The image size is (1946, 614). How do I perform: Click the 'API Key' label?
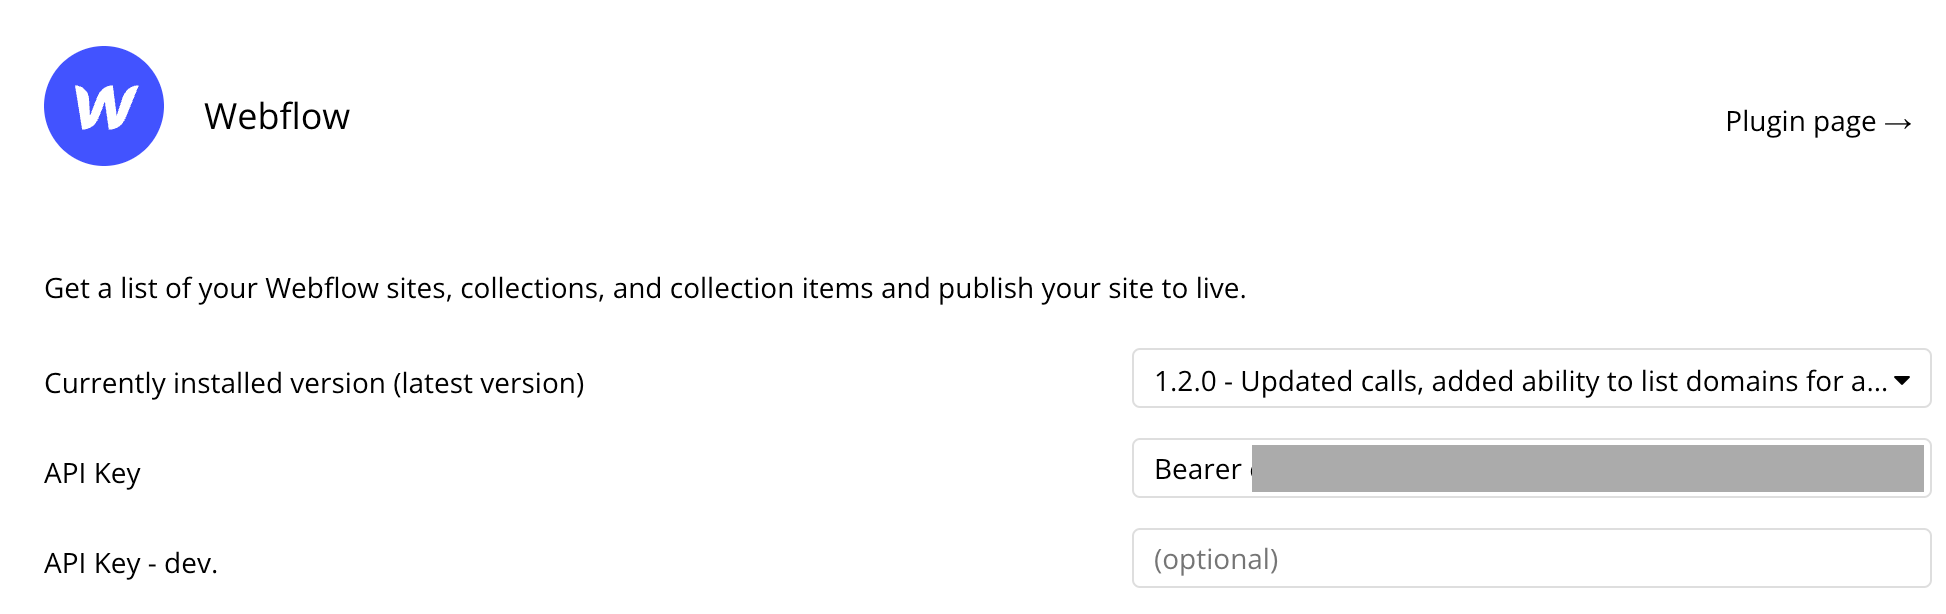point(92,473)
